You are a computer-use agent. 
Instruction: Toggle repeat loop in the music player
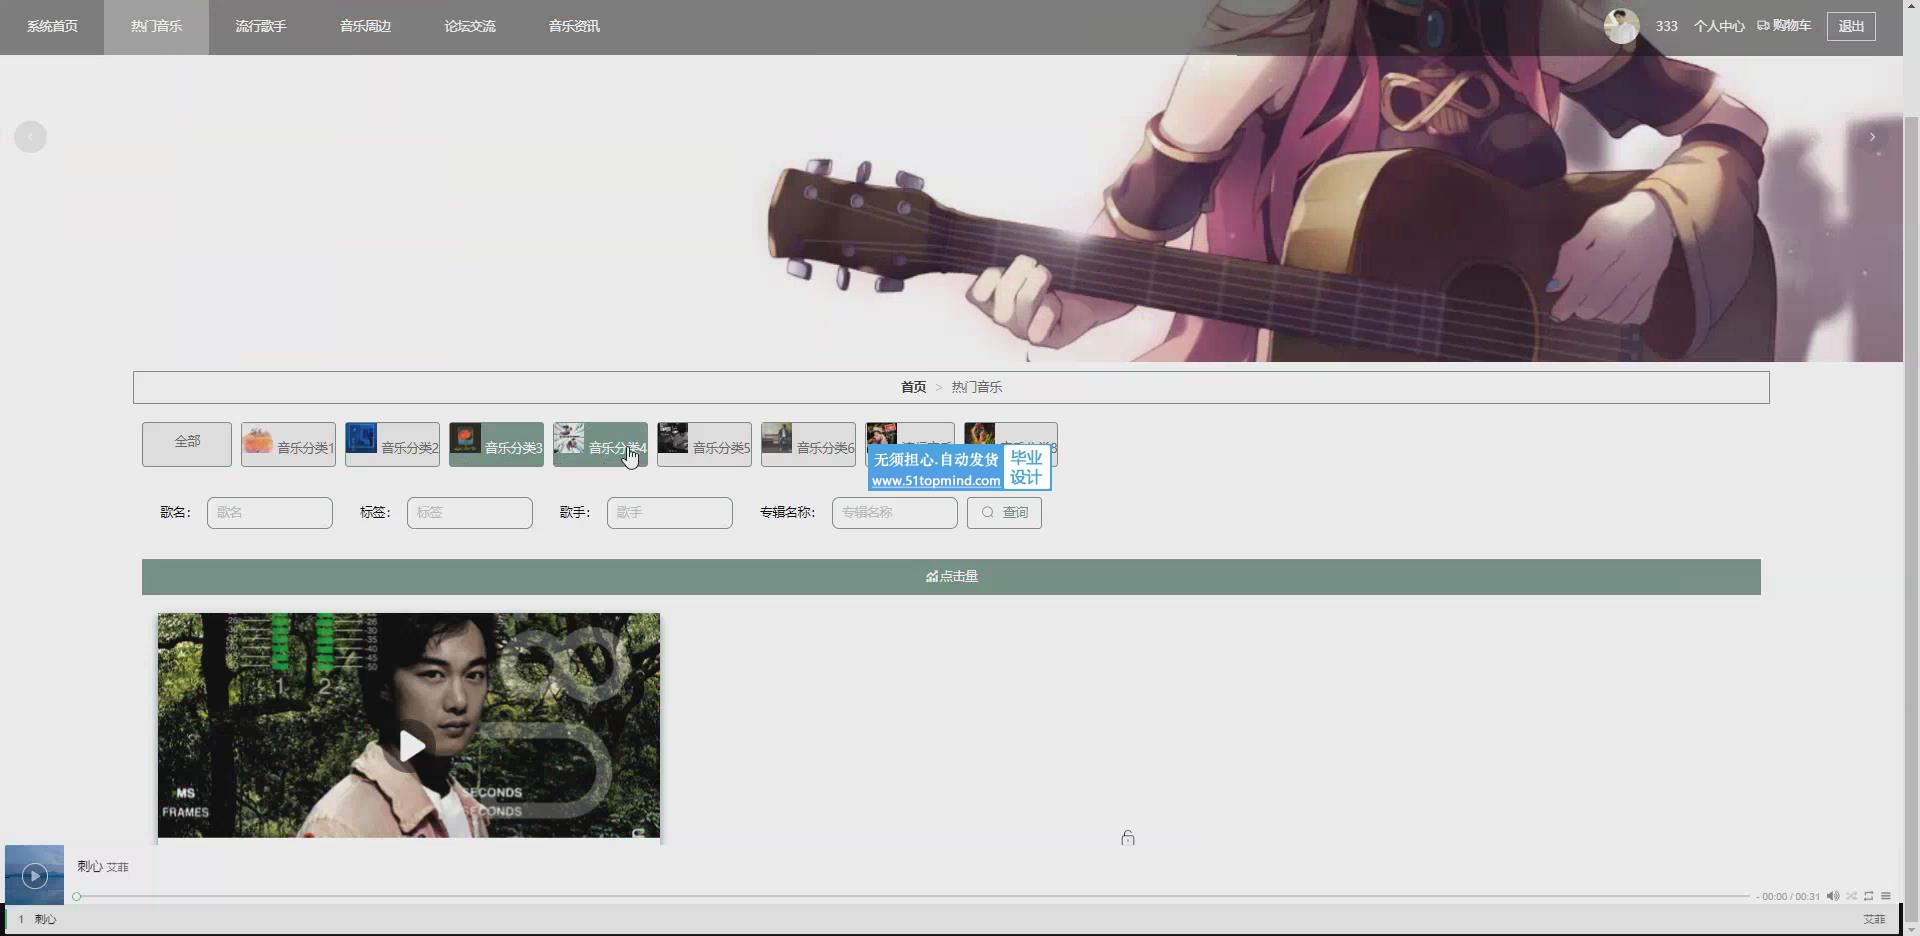click(1868, 896)
